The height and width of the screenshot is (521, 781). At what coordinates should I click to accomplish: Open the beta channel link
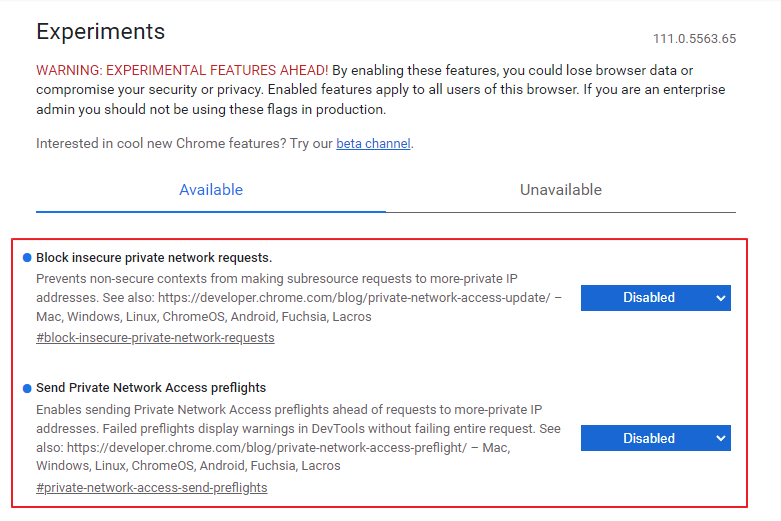coord(374,143)
